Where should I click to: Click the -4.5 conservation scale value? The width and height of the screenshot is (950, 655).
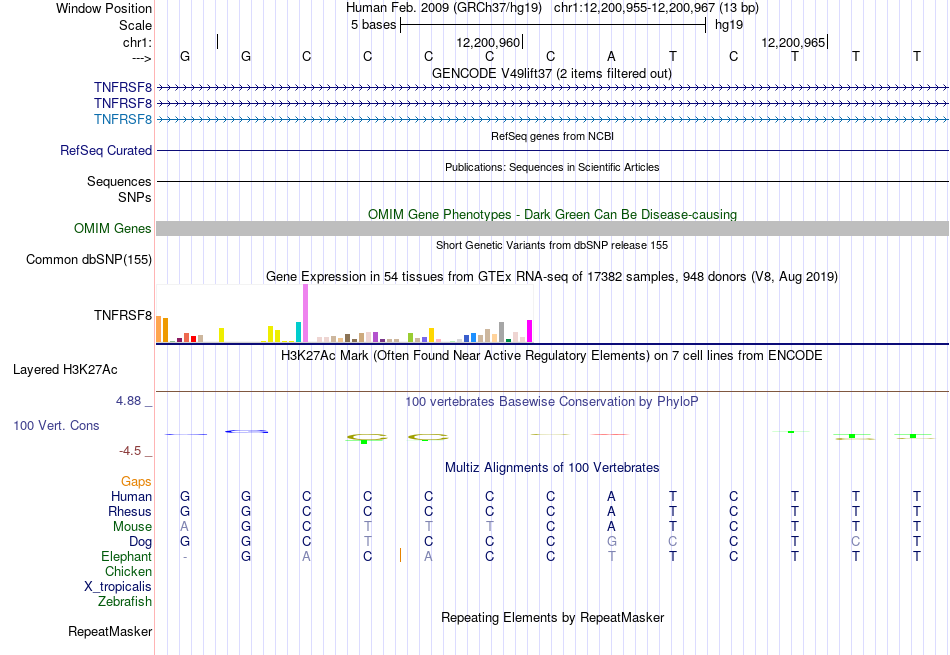[x=130, y=451]
